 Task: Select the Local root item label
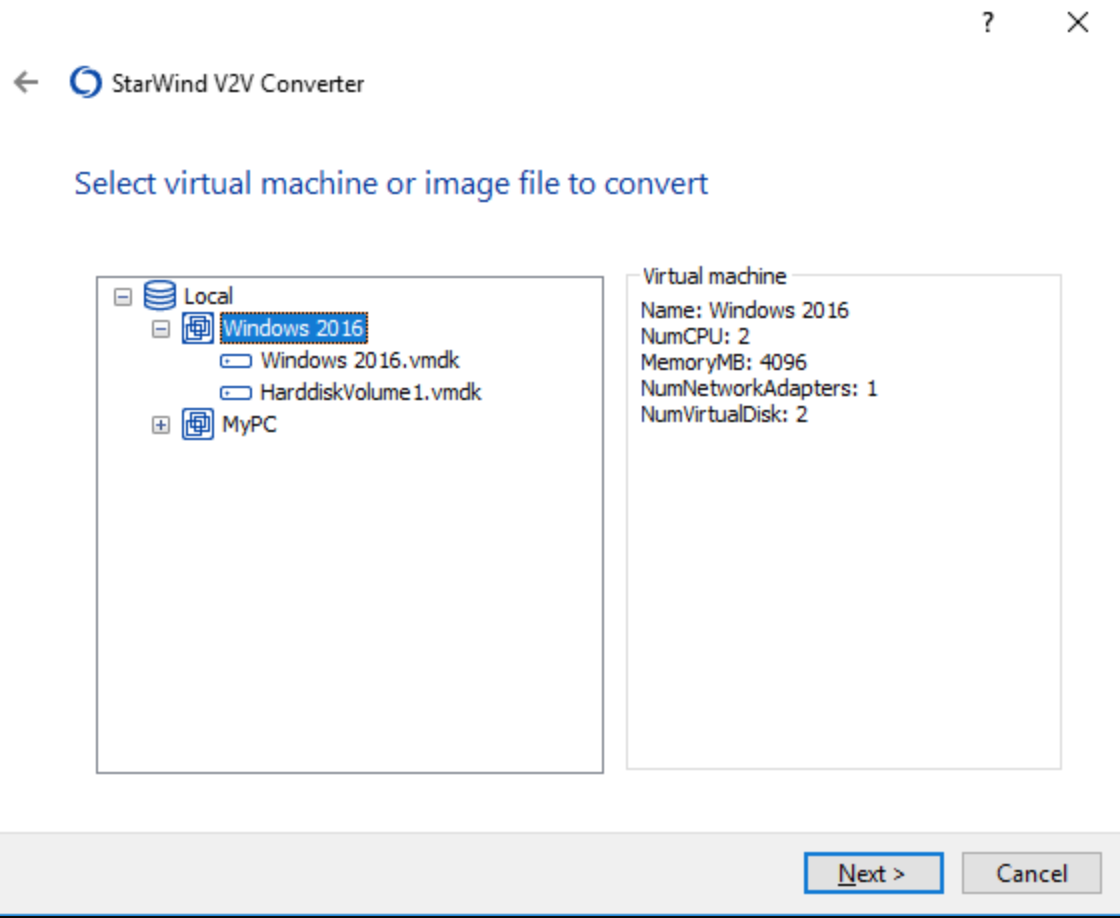[x=208, y=297]
